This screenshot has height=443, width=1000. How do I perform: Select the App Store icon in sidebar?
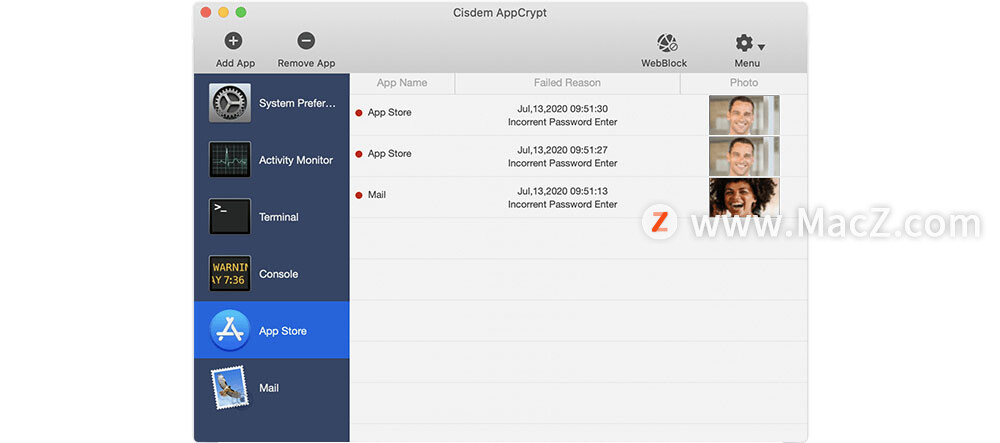(x=230, y=330)
